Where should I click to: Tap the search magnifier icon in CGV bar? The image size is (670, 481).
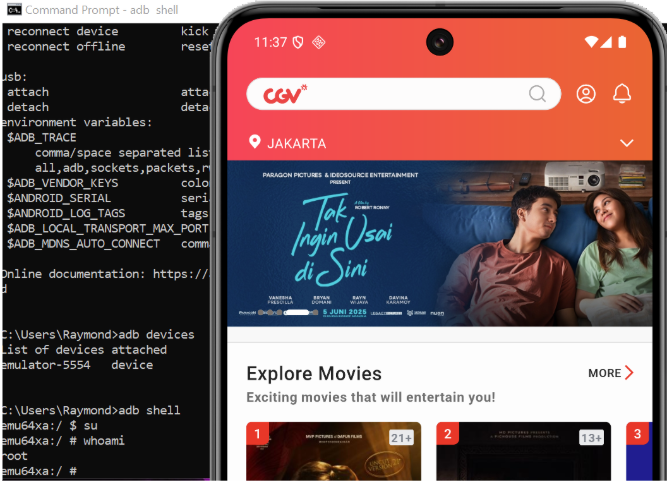(x=537, y=94)
